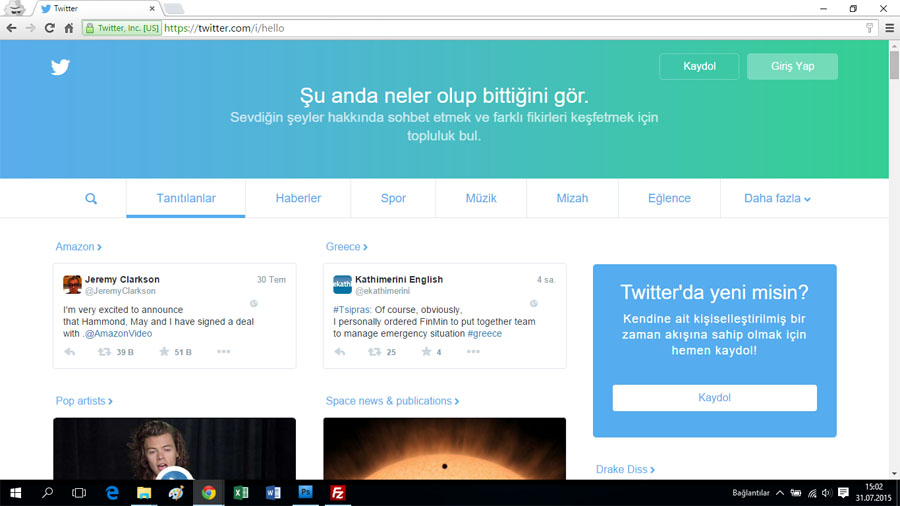Open the Space news sun image
Screen dimensions: 900x506
(x=444, y=449)
